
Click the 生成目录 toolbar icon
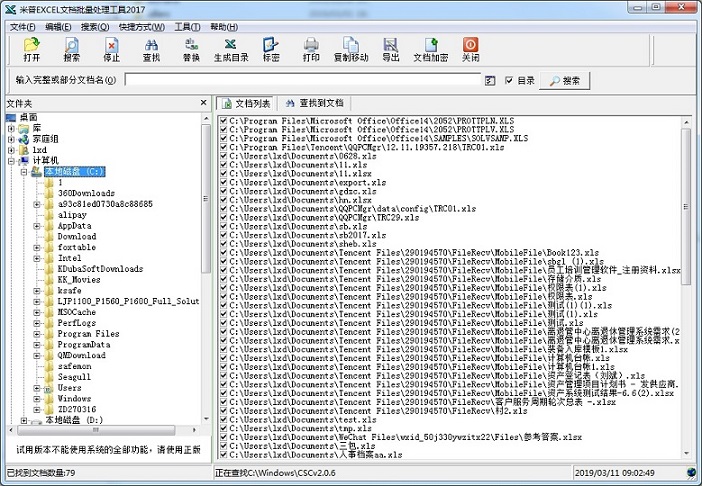231,49
